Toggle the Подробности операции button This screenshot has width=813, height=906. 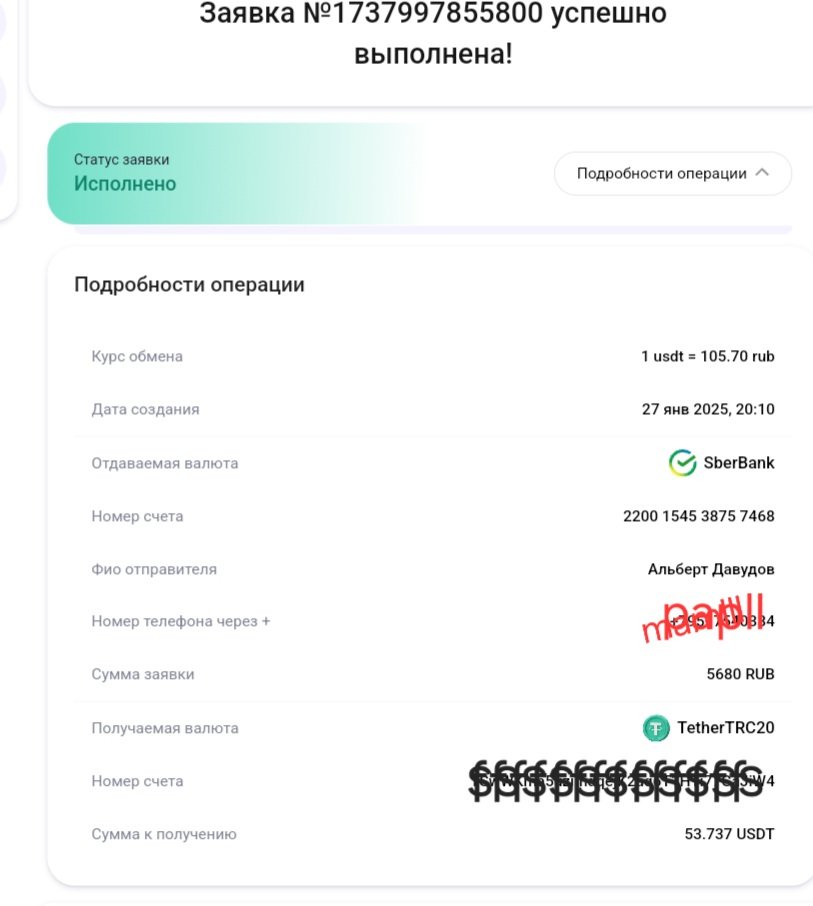[673, 173]
